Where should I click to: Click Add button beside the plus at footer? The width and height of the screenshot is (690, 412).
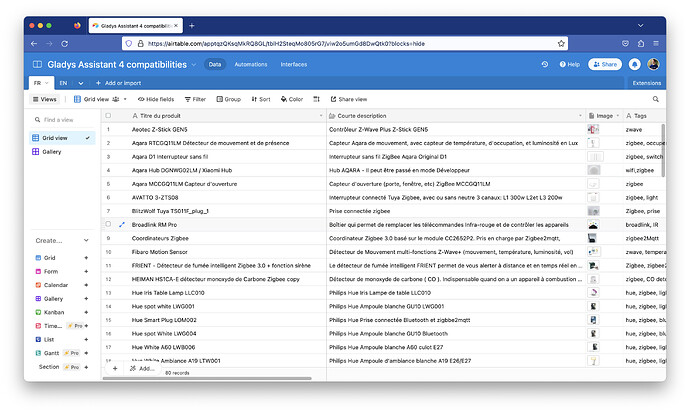(142, 369)
